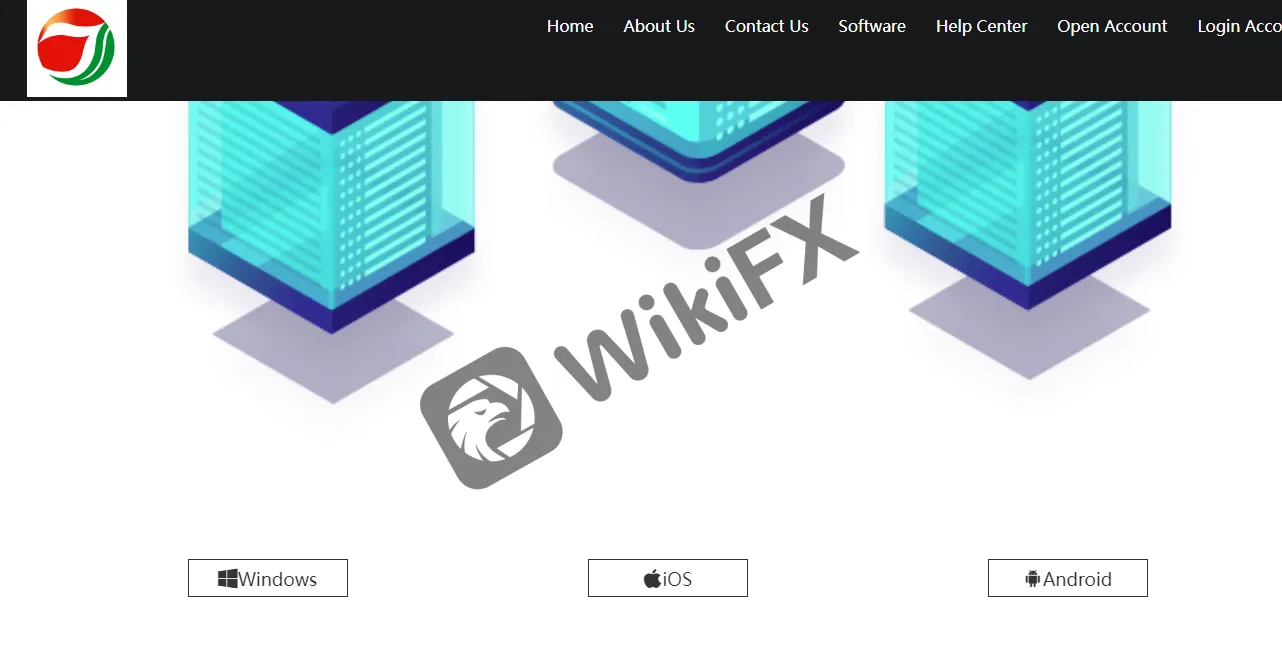Go to the About Us page
Image resolution: width=1282 pixels, height=666 pixels.
pos(659,26)
